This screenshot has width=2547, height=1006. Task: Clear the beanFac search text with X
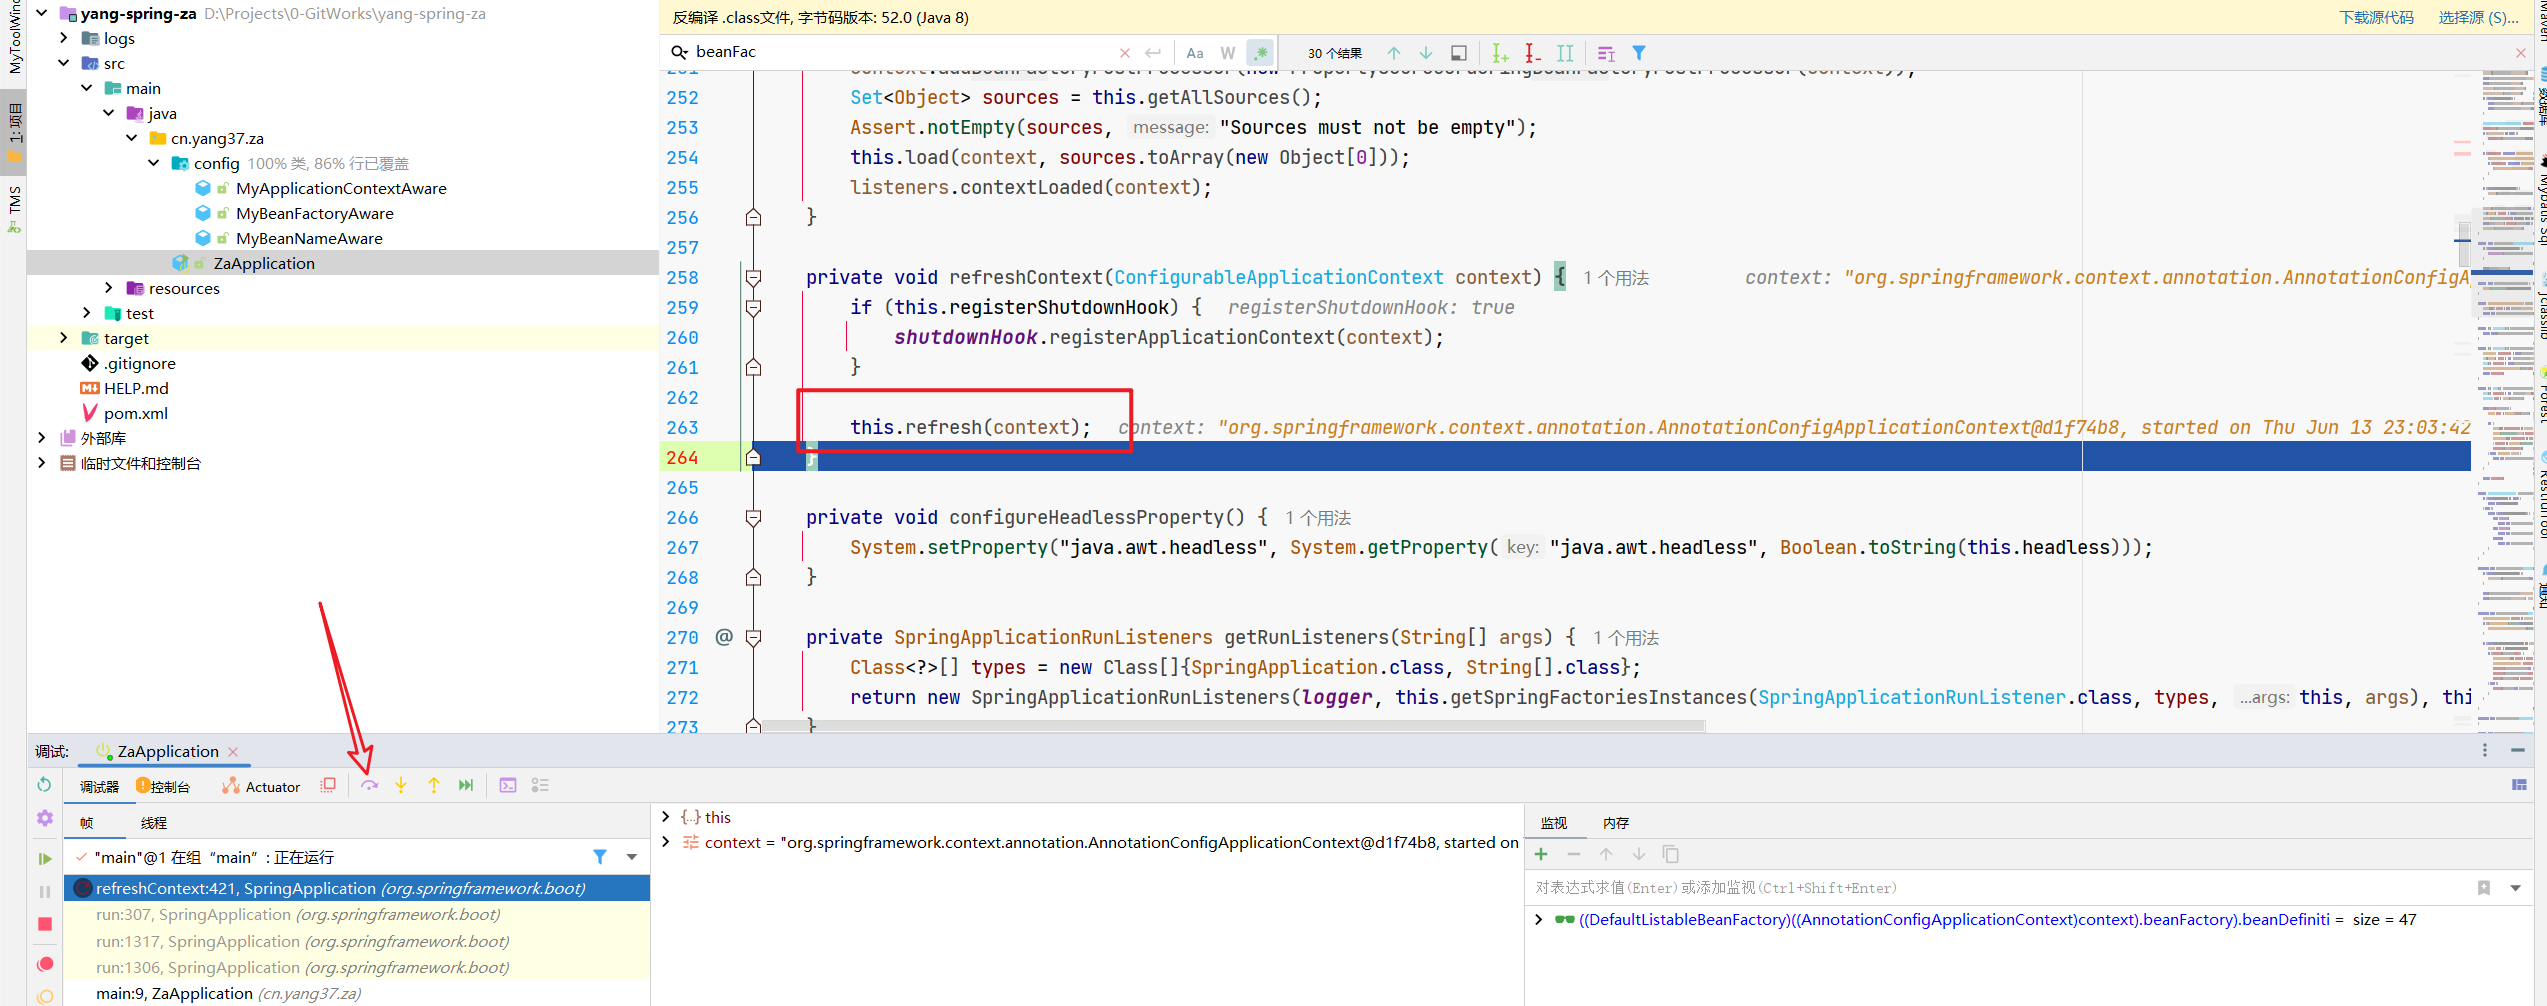pos(1125,53)
